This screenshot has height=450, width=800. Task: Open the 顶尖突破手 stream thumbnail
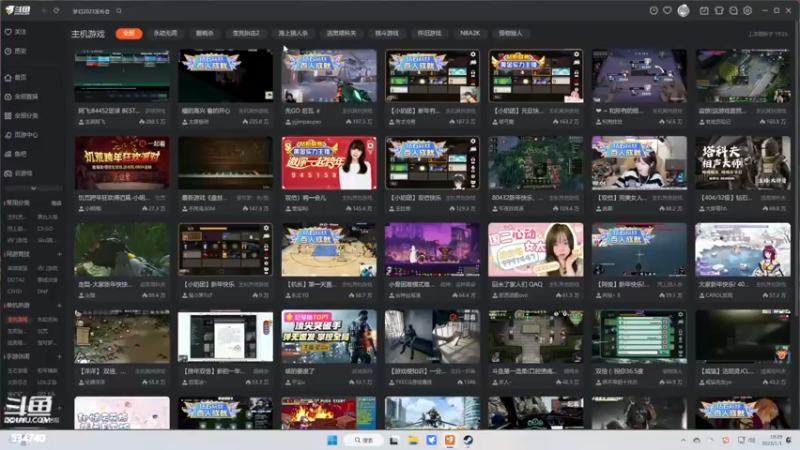(329, 336)
